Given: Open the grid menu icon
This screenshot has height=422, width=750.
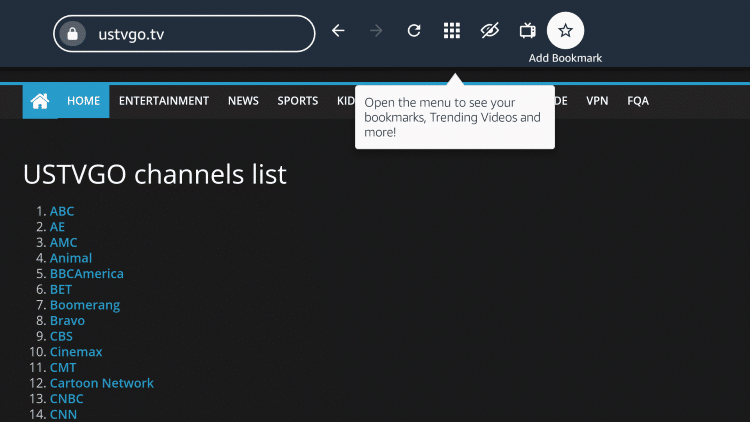Looking at the screenshot, I should 452,31.
